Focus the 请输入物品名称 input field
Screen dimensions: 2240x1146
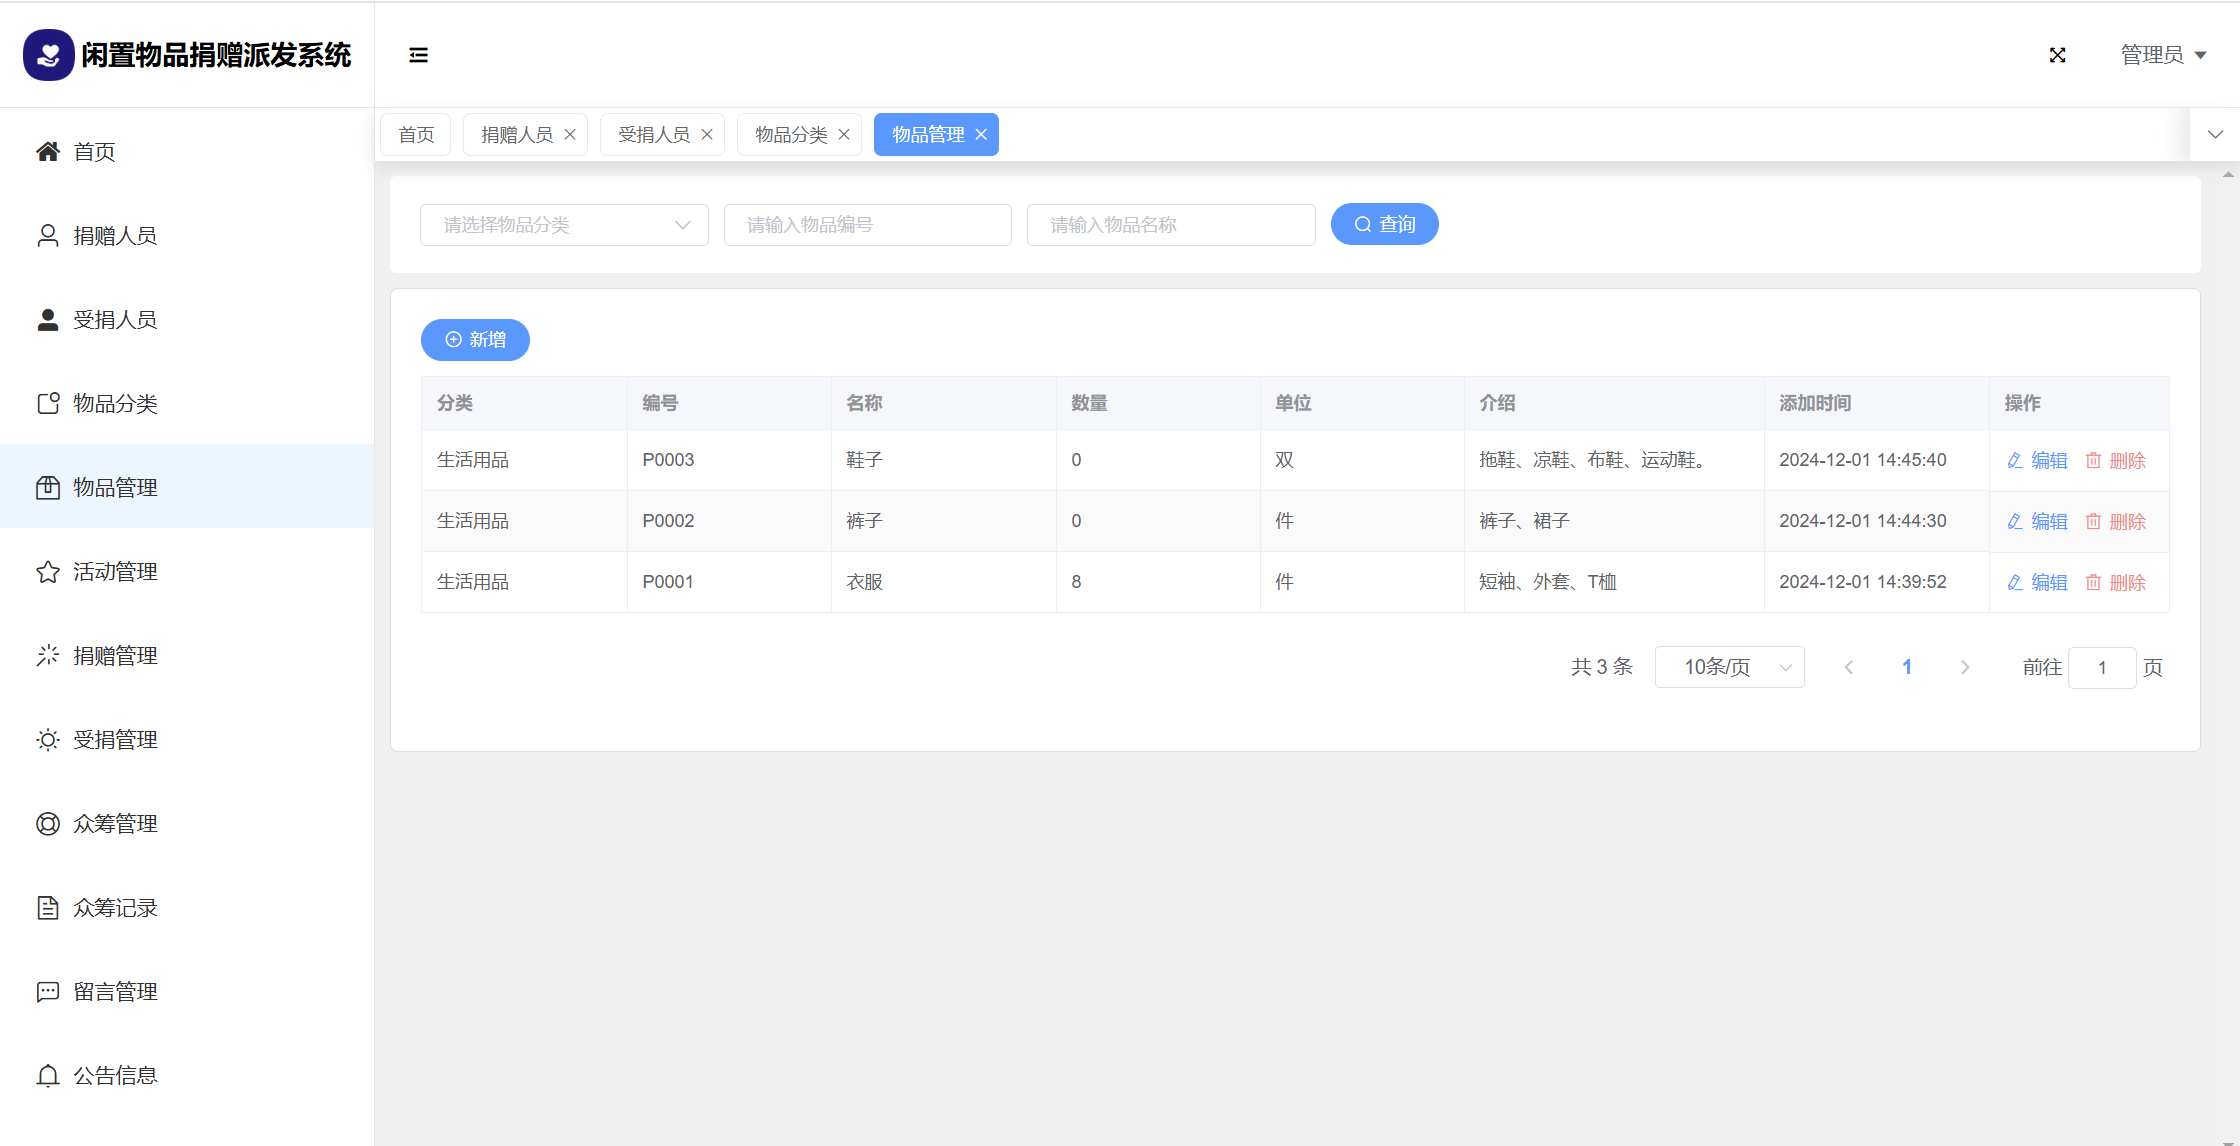click(1170, 225)
